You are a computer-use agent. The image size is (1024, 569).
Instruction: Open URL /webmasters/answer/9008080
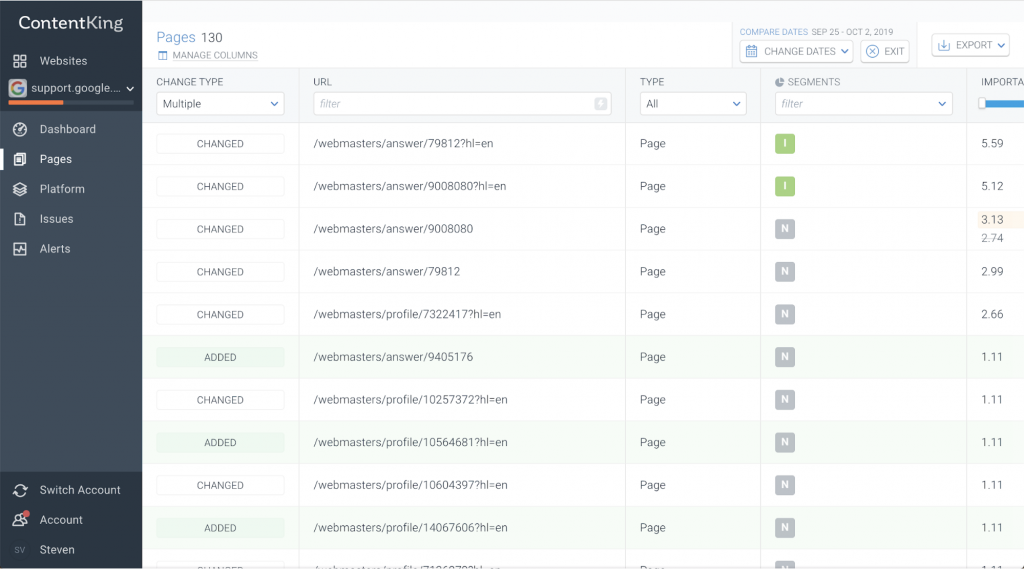tap(393, 229)
